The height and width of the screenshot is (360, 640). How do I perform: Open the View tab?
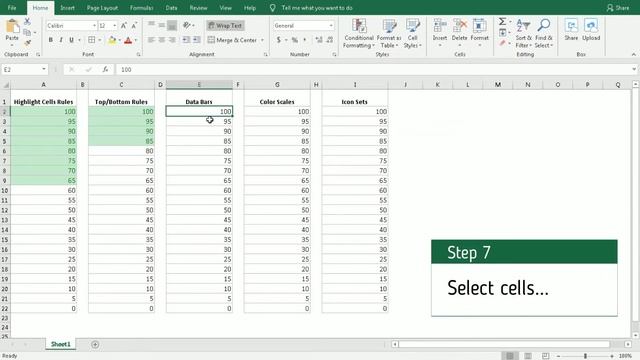(x=225, y=8)
